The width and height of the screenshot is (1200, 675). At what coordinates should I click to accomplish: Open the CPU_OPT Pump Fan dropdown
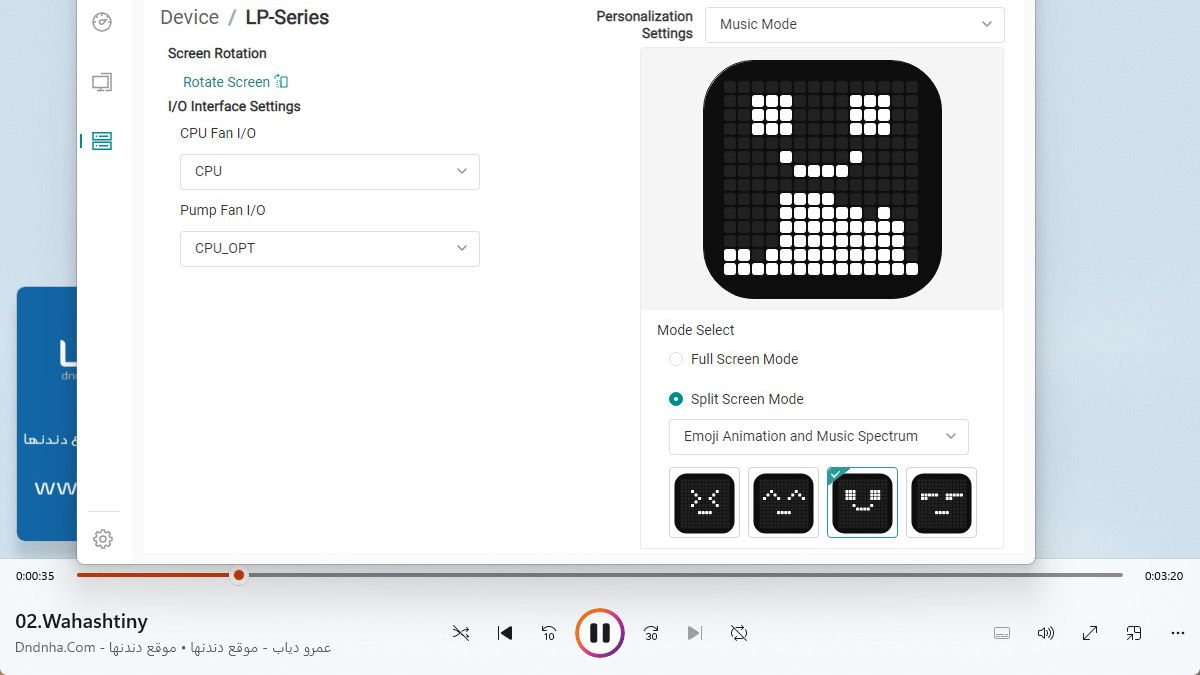(x=330, y=248)
